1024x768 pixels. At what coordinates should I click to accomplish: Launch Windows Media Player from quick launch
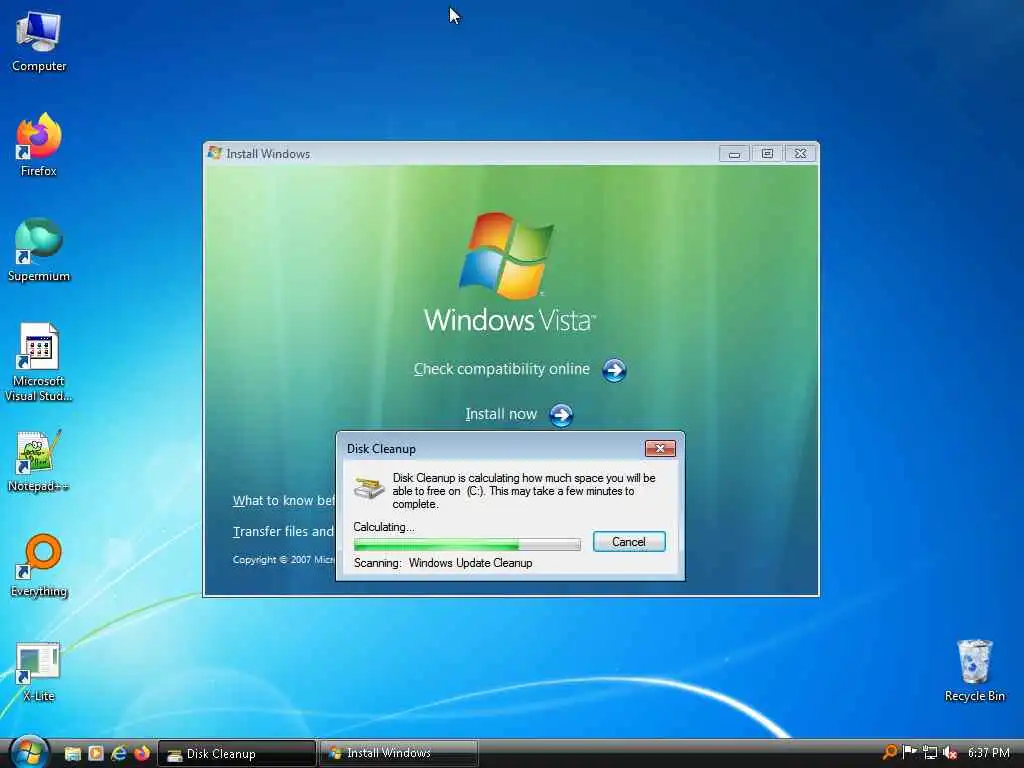96,754
